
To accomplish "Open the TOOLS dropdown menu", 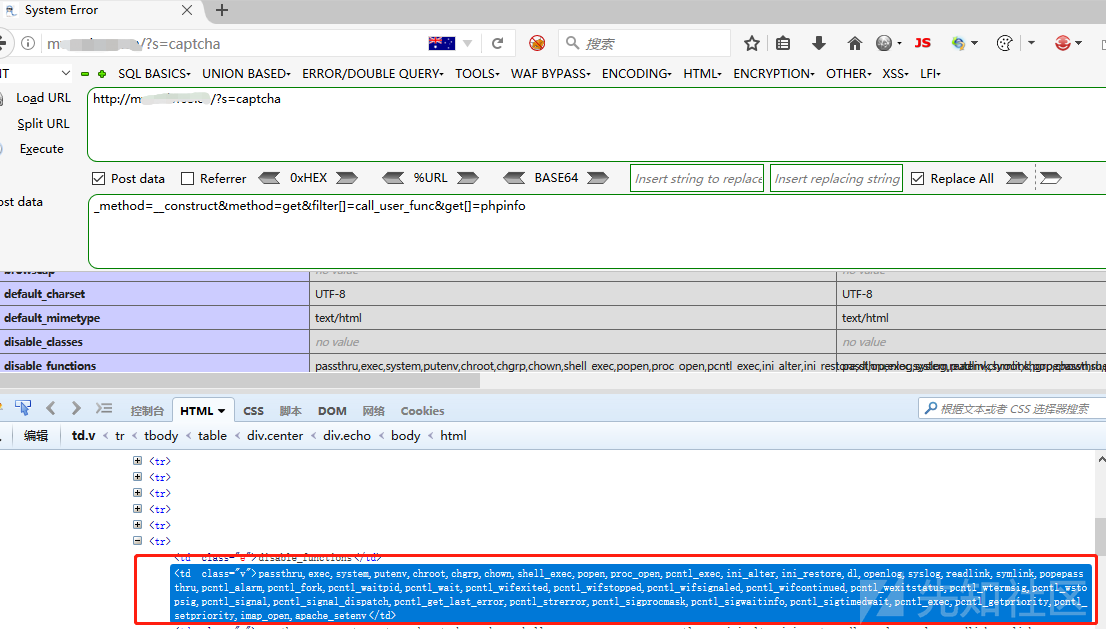I will tap(477, 73).
